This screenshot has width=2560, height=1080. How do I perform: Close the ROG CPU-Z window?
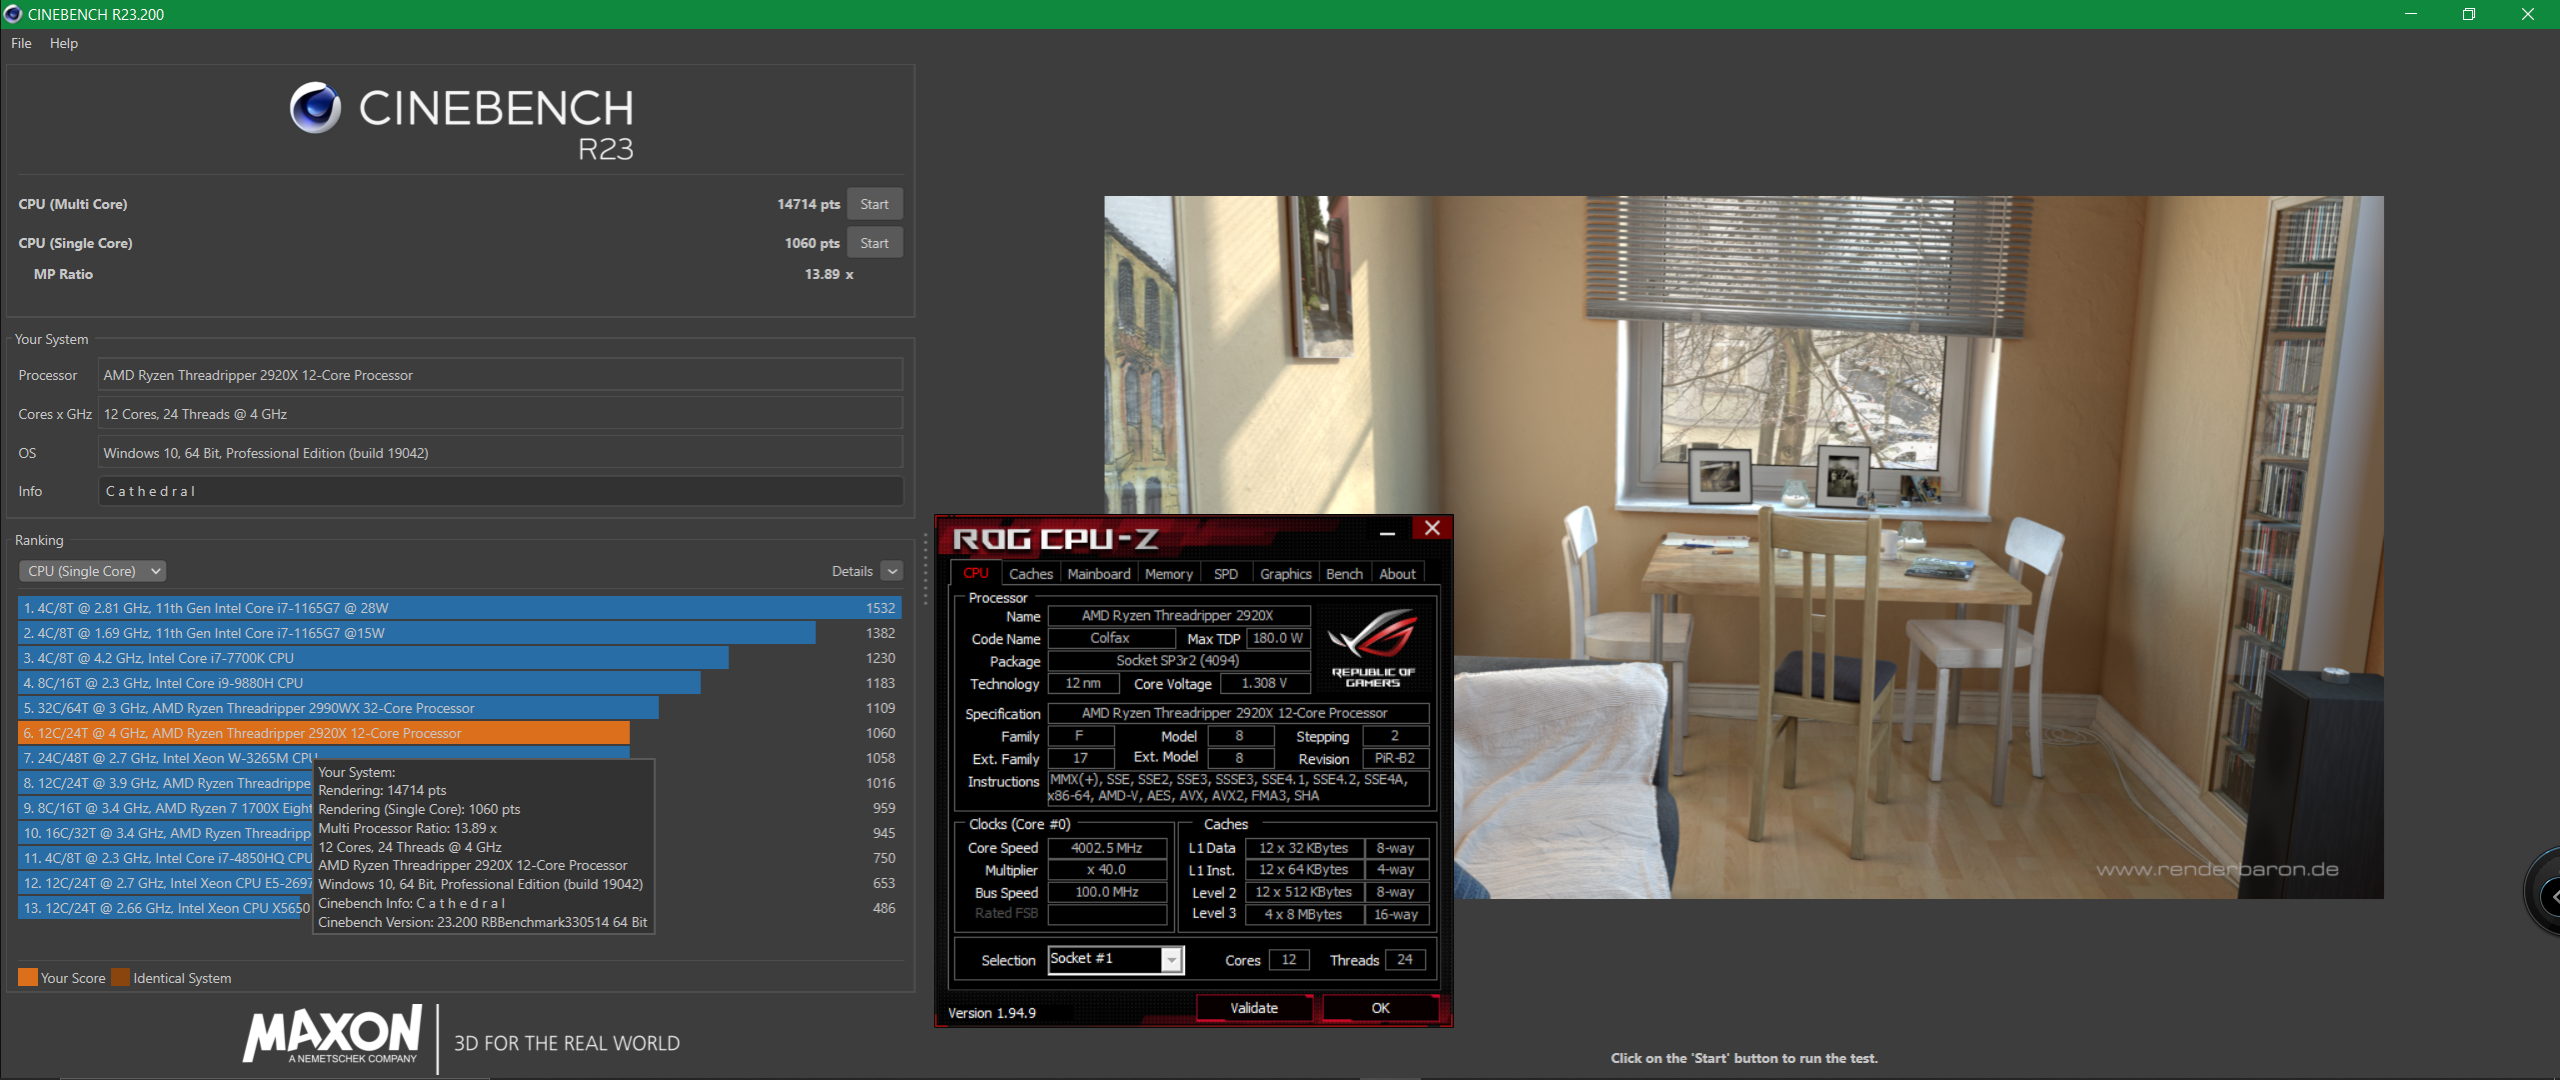coord(1432,528)
